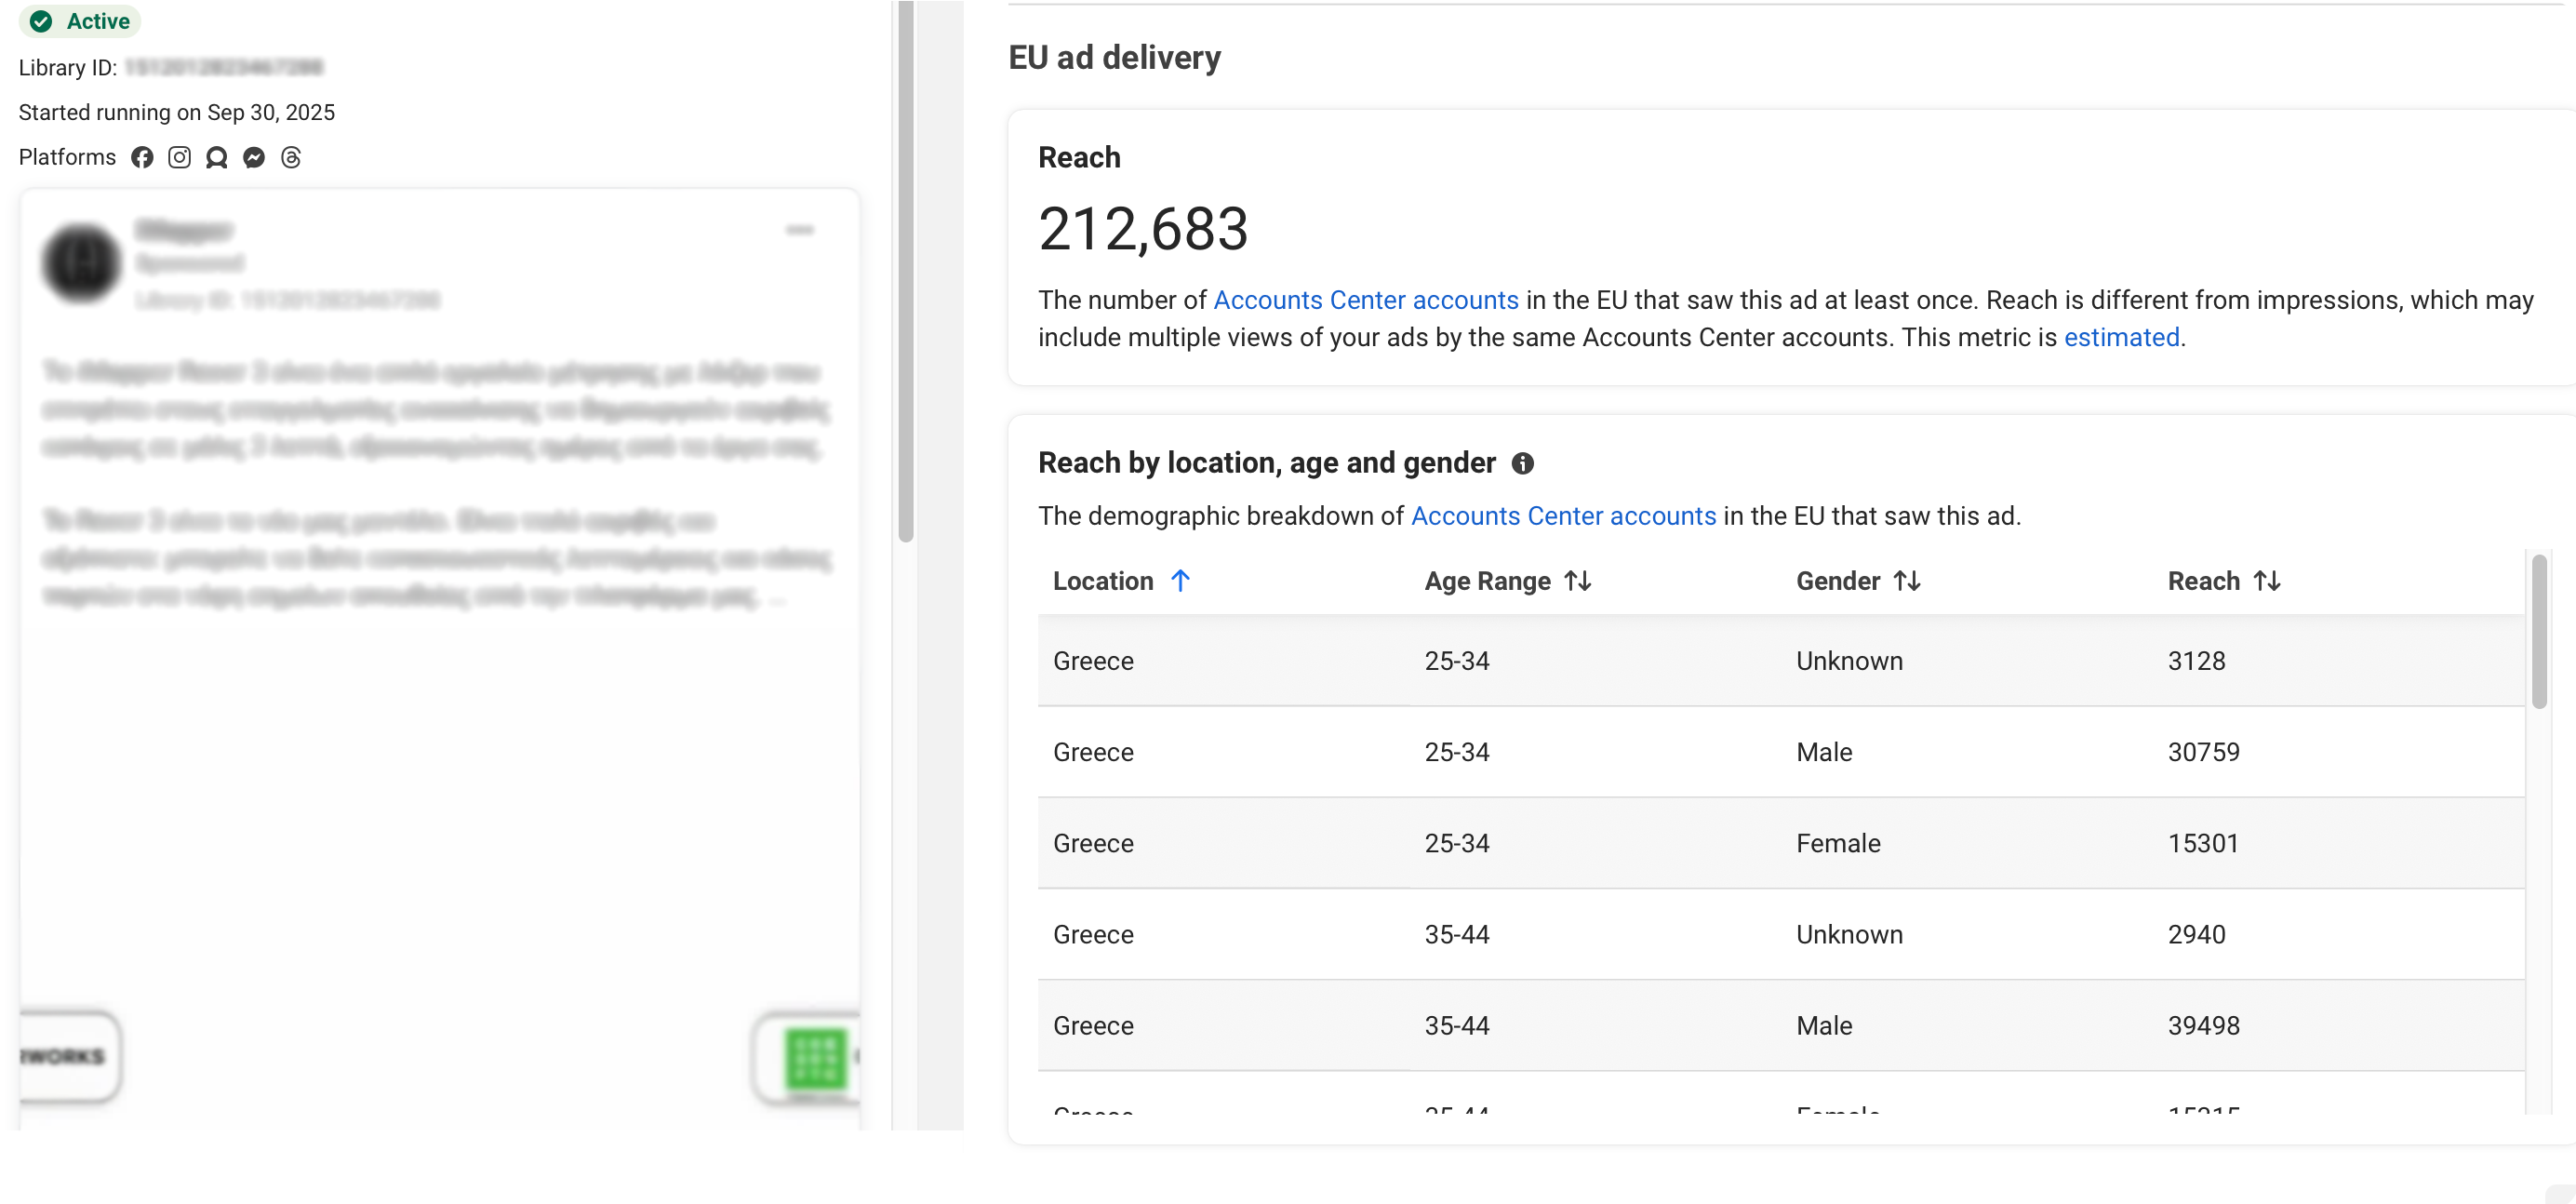Sort table by Reach arrows
The height and width of the screenshot is (1204, 2576).
[x=2266, y=581]
